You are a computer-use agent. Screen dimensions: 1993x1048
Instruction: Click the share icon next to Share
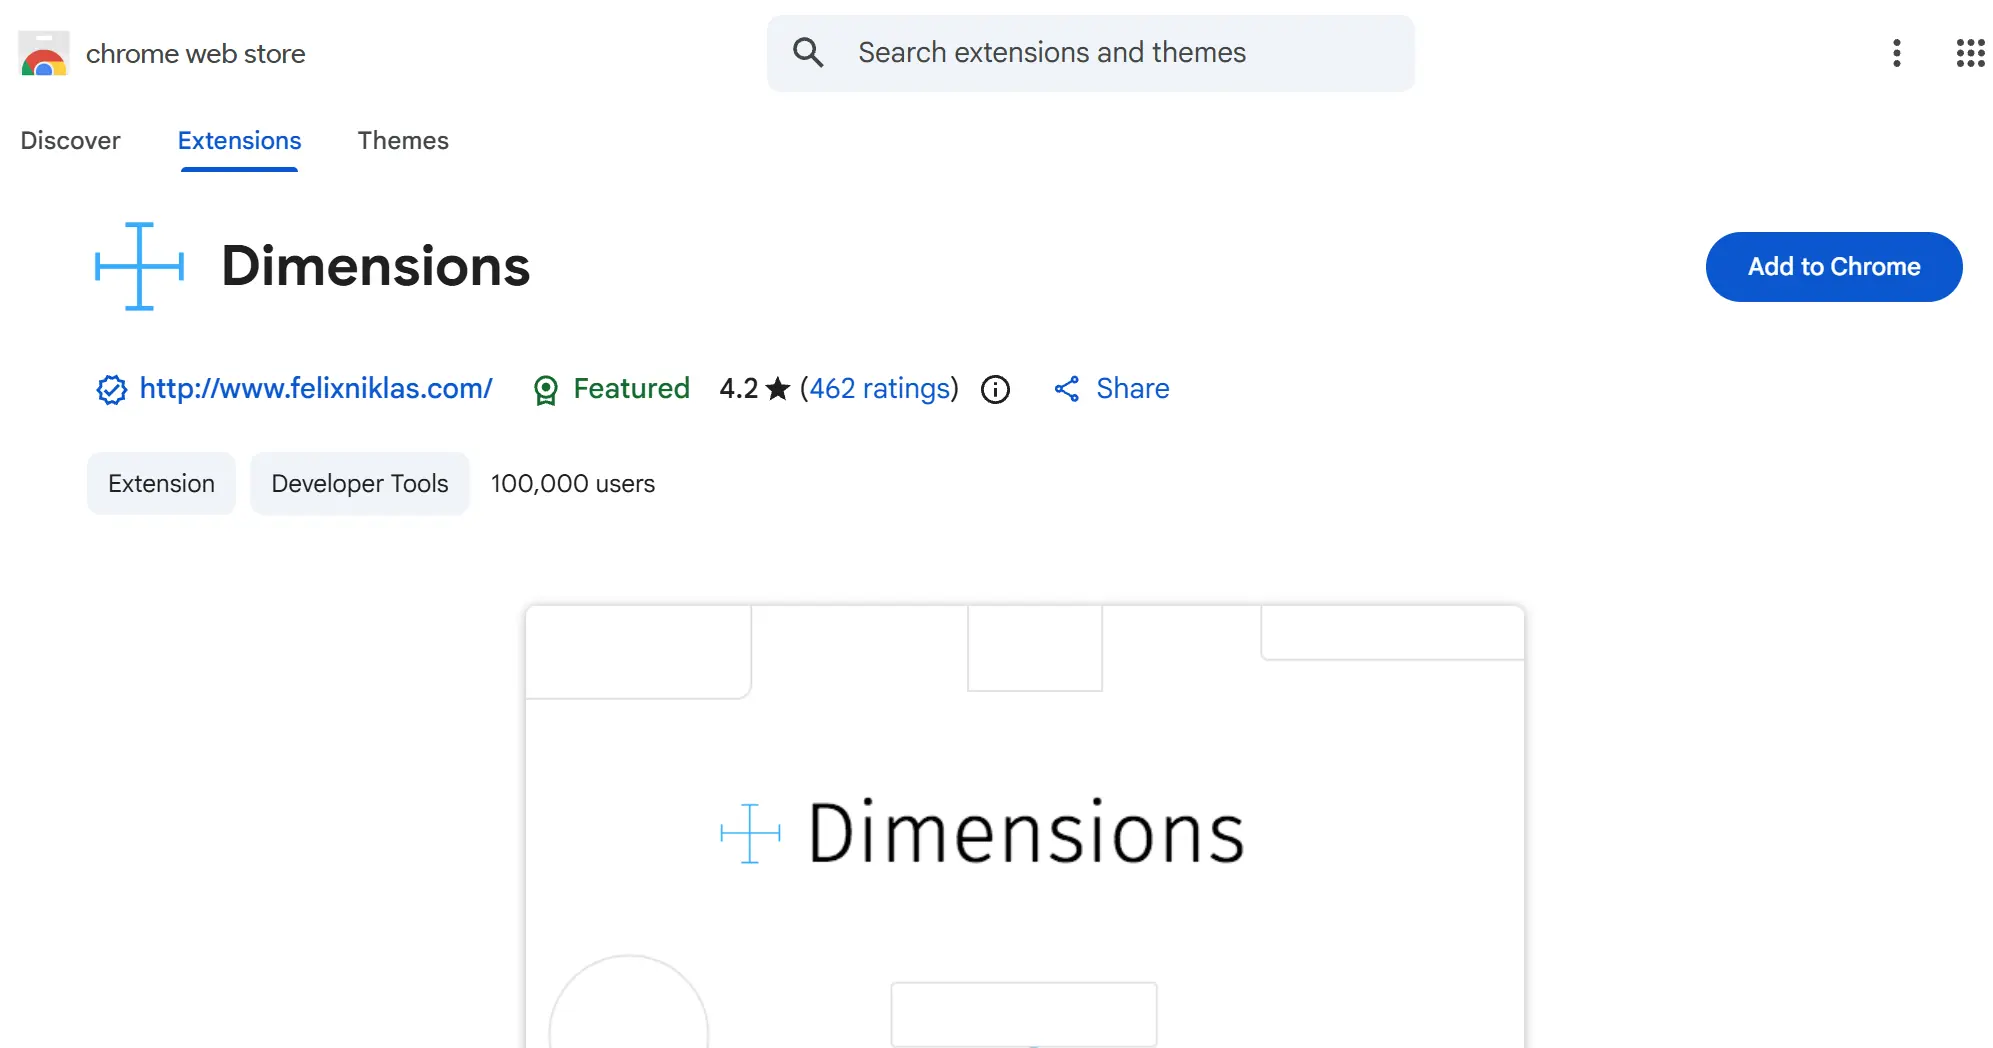pyautogui.click(x=1067, y=389)
